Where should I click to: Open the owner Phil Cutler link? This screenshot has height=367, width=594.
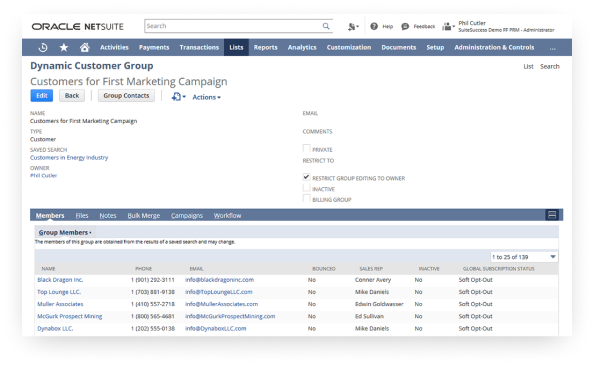click(44, 176)
